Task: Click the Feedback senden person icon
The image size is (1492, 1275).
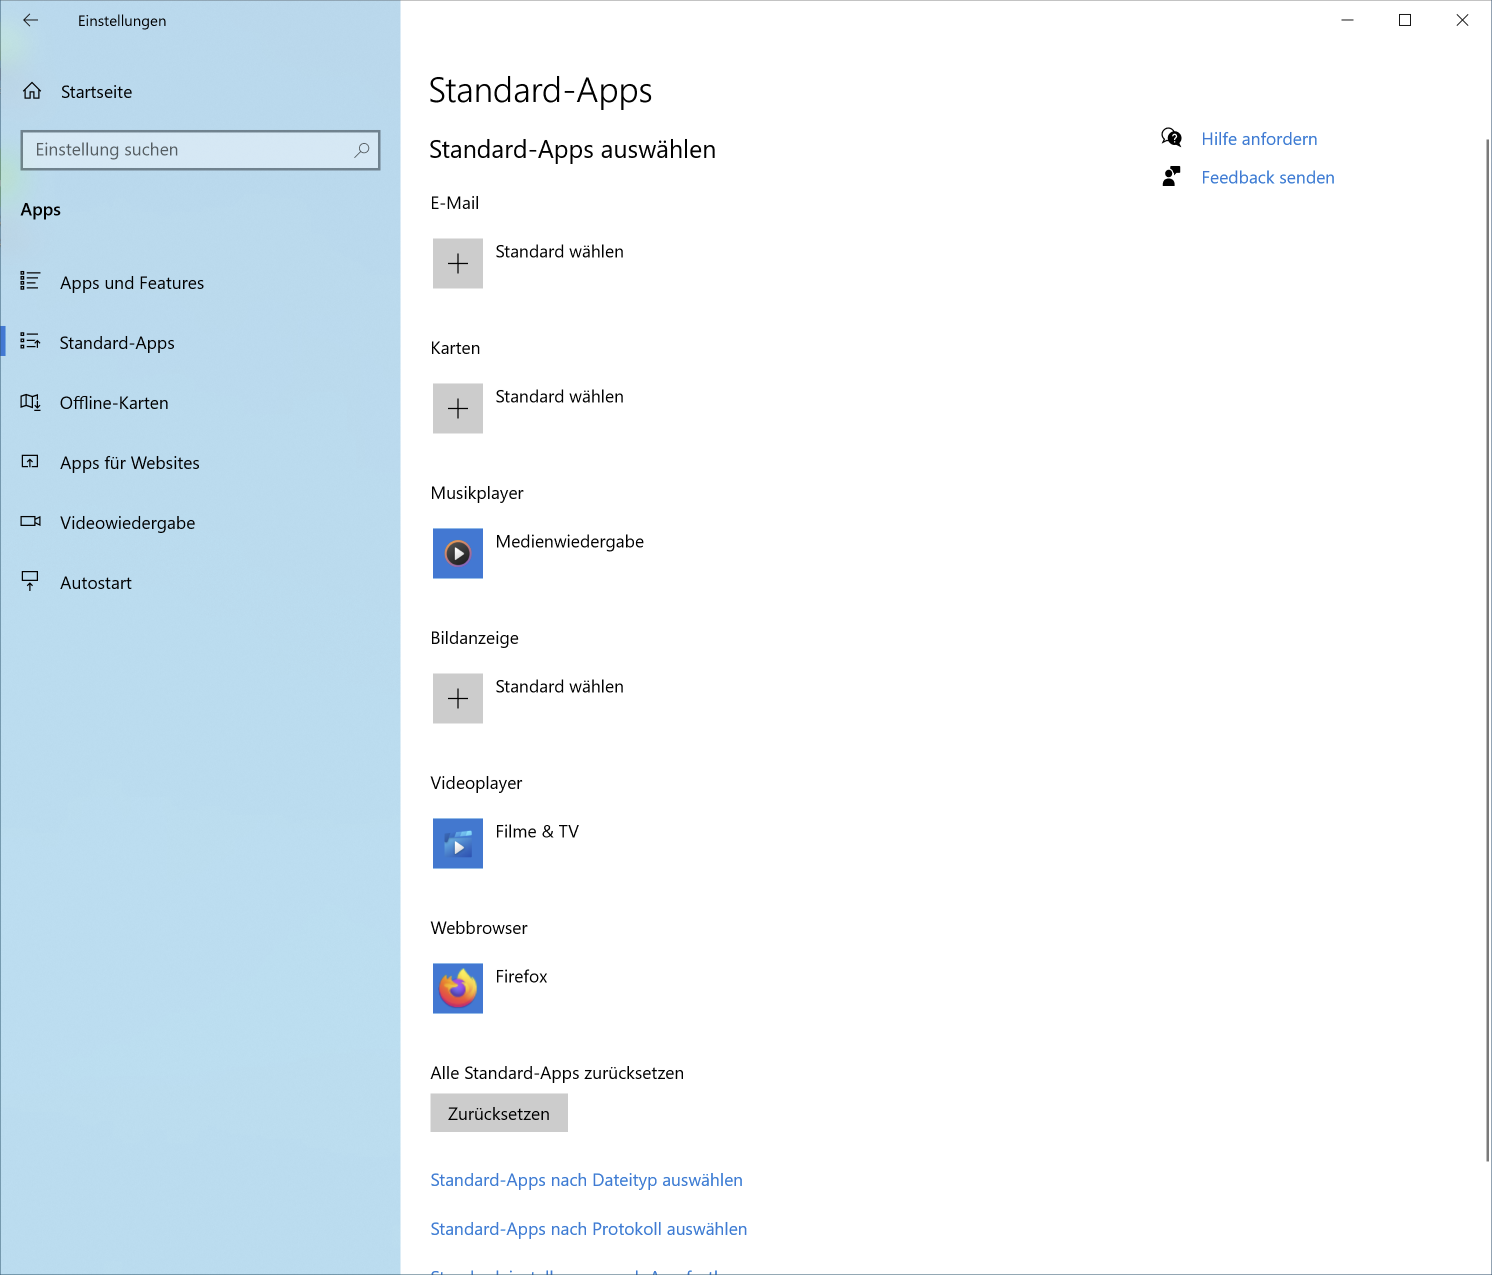Action: click(1171, 177)
